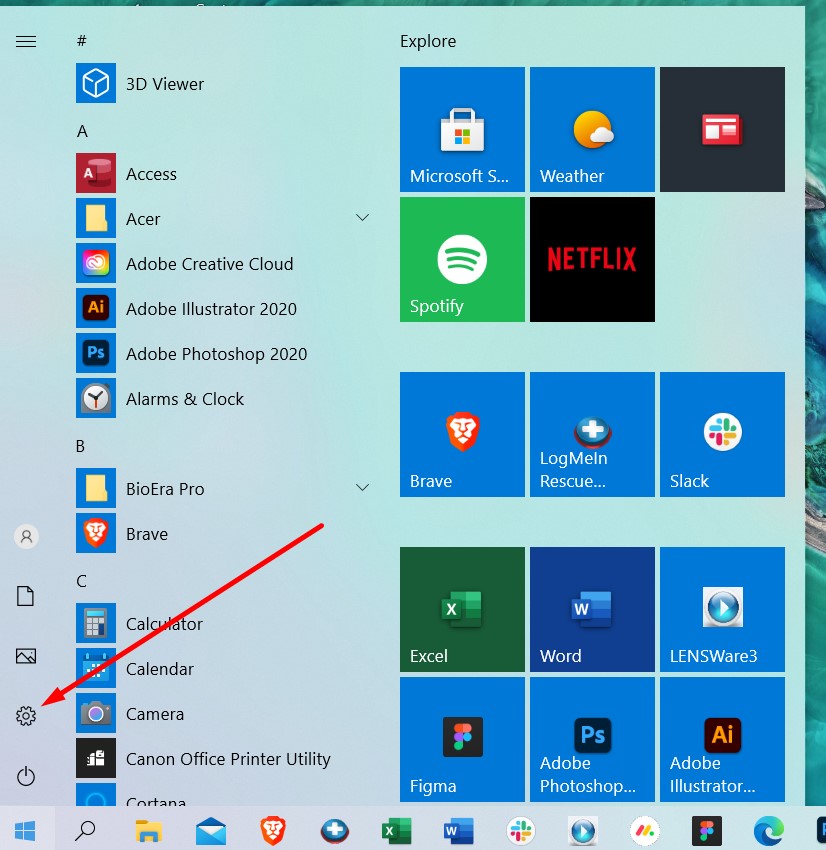The height and width of the screenshot is (850, 826).
Task: Open the Settings gear in the Start sidebar
Action: pyautogui.click(x=25, y=716)
